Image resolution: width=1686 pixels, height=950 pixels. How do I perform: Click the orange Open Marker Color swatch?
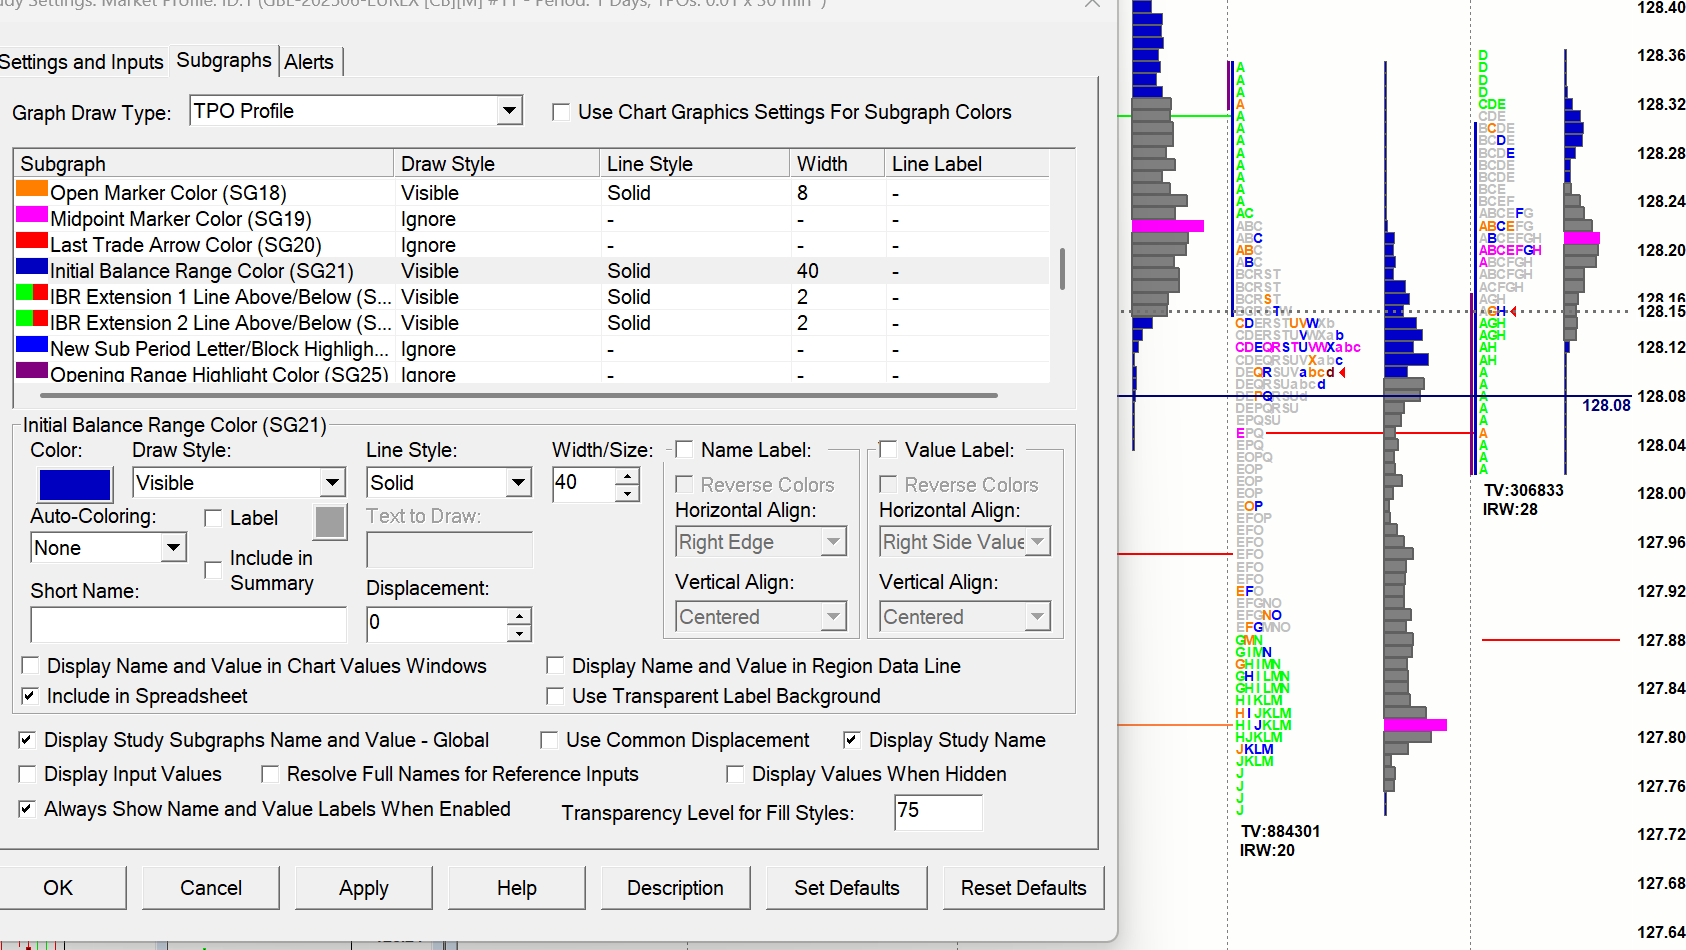coord(32,189)
